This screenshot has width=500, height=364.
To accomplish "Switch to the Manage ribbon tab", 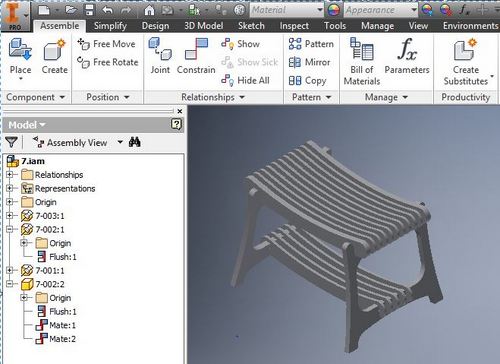I will pos(377,26).
